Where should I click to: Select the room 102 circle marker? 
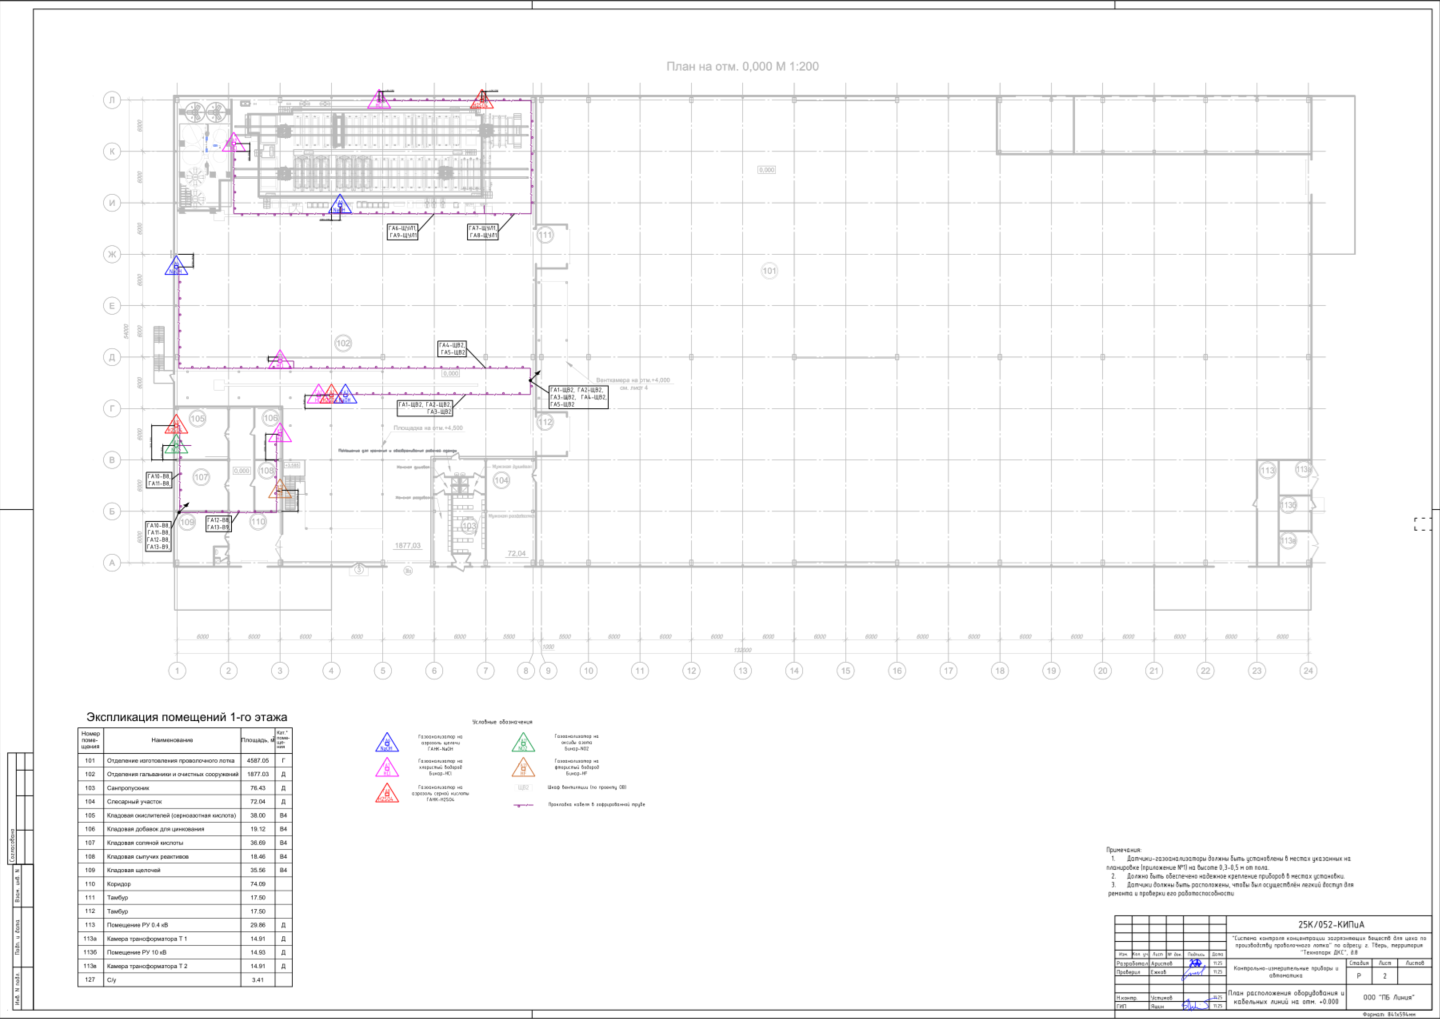(343, 343)
